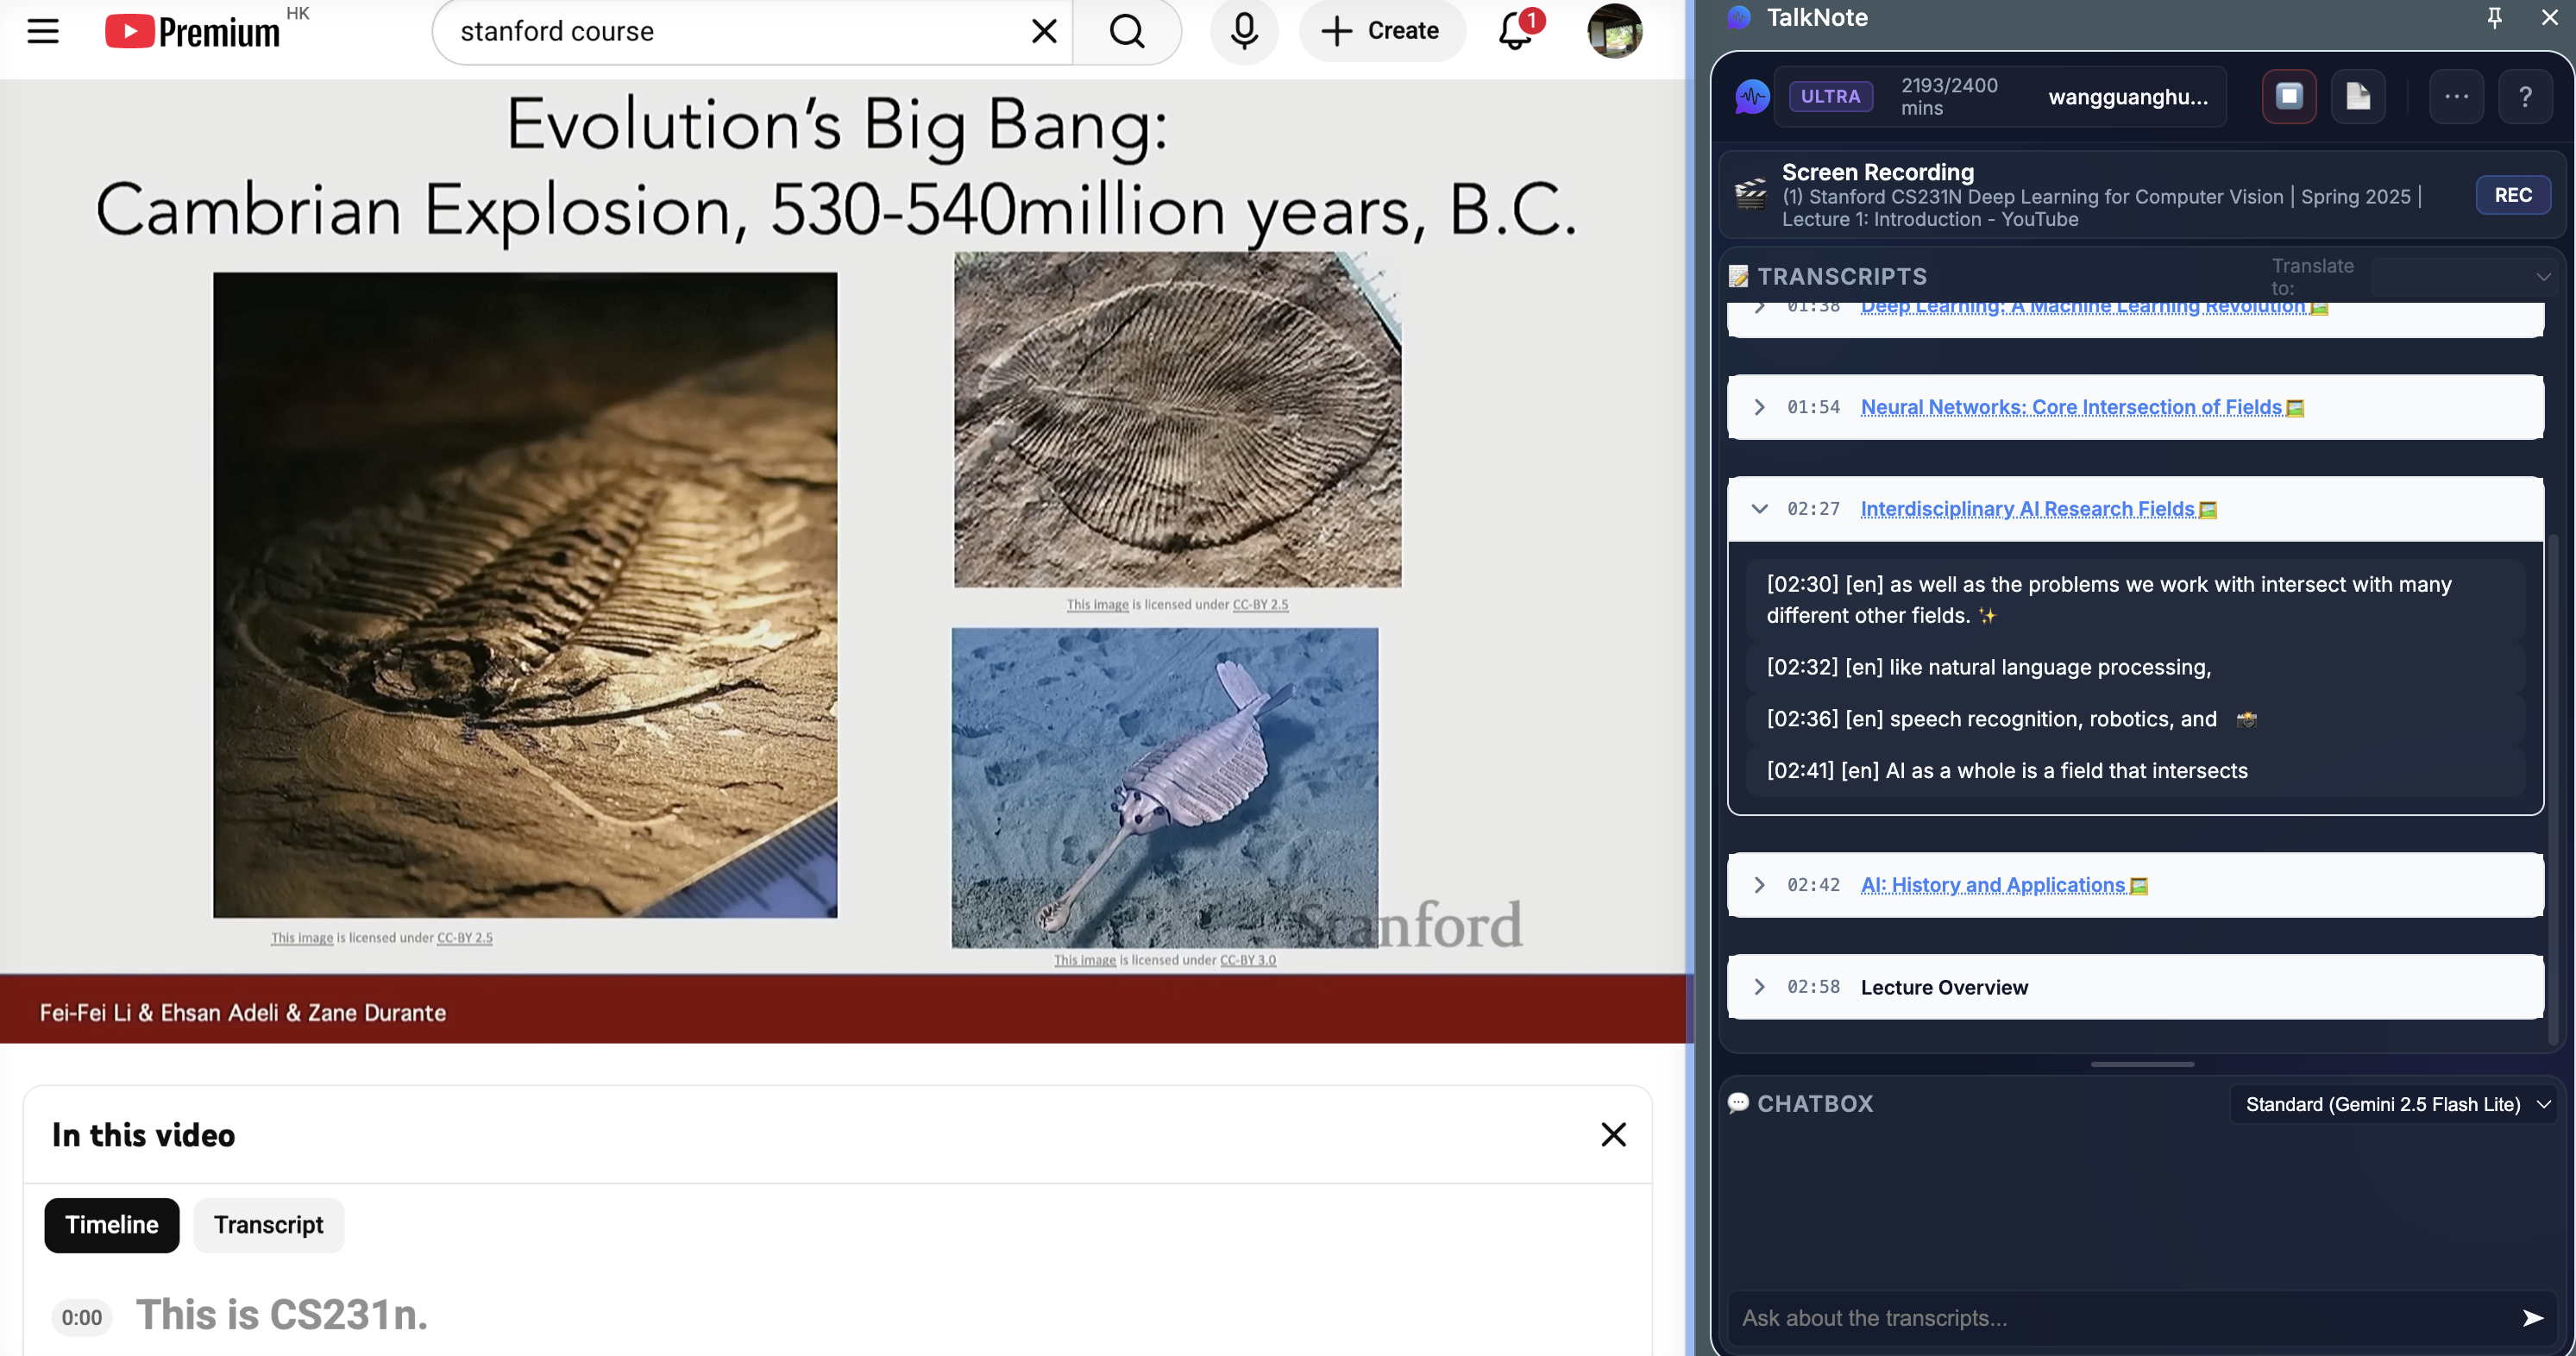The image size is (2576, 1356).
Task: Toggle the REC screen recording button
Action: tap(2512, 195)
